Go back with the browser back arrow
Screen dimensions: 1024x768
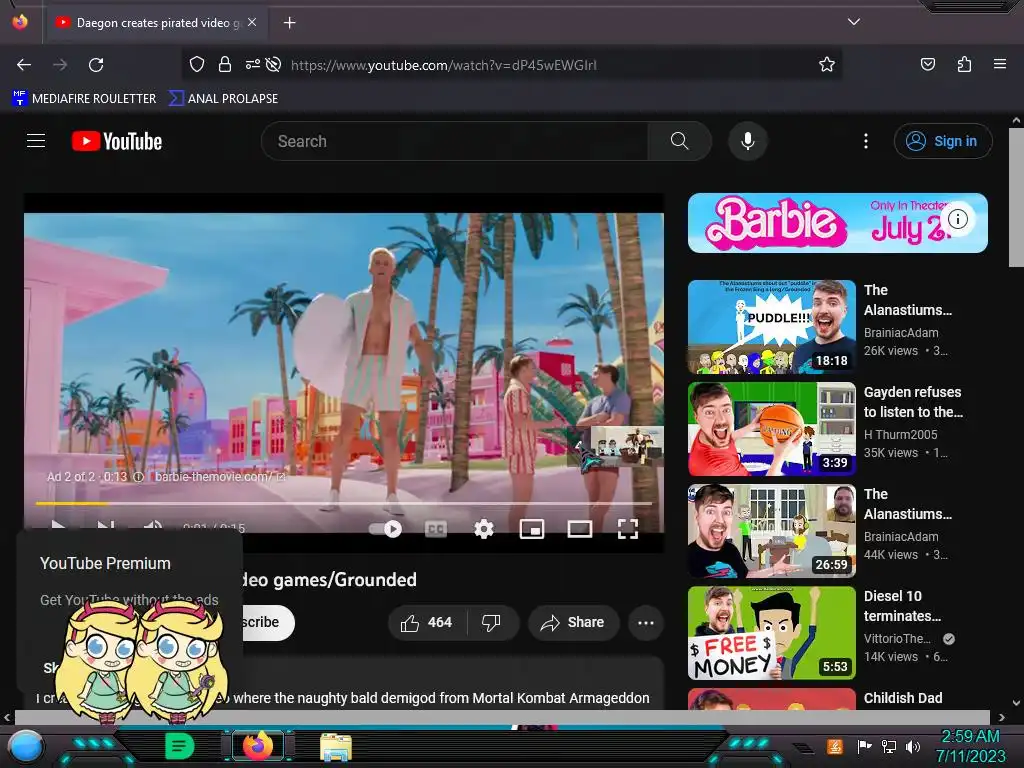(24, 65)
